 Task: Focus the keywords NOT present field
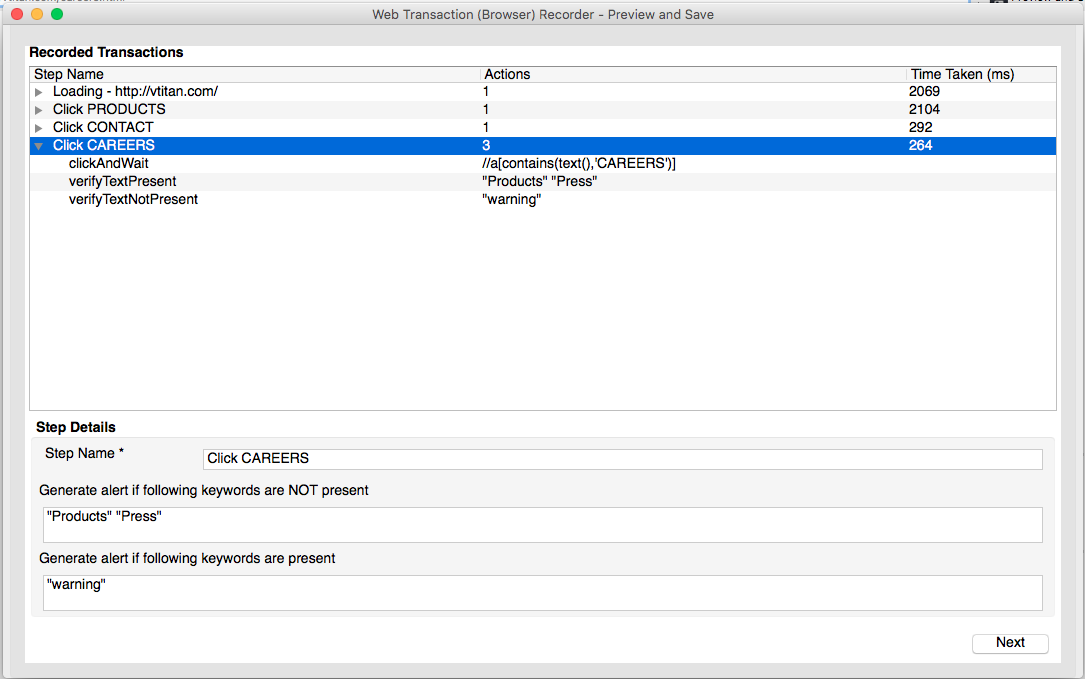542,525
